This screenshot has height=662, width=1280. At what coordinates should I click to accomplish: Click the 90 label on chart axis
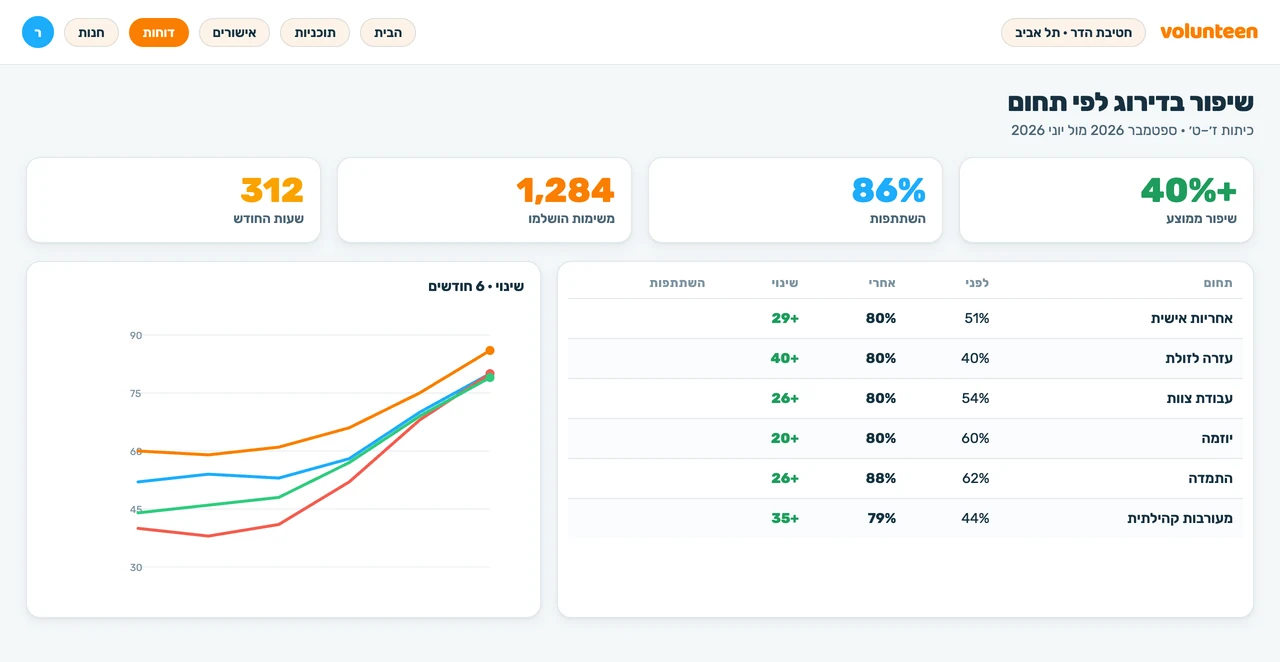point(136,335)
